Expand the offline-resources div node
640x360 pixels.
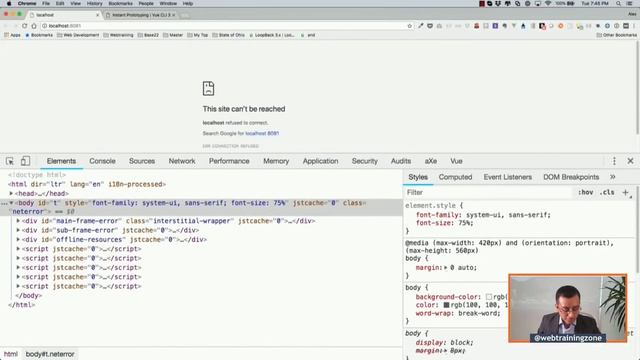click(18, 240)
